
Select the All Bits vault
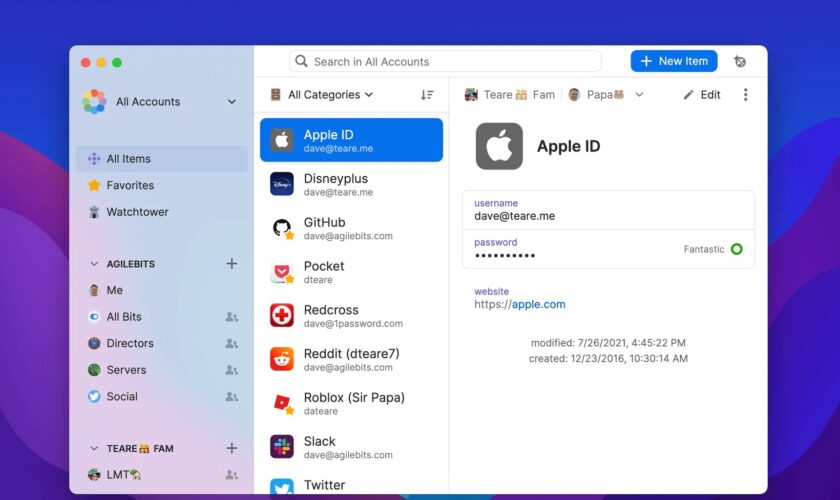tap(162, 317)
